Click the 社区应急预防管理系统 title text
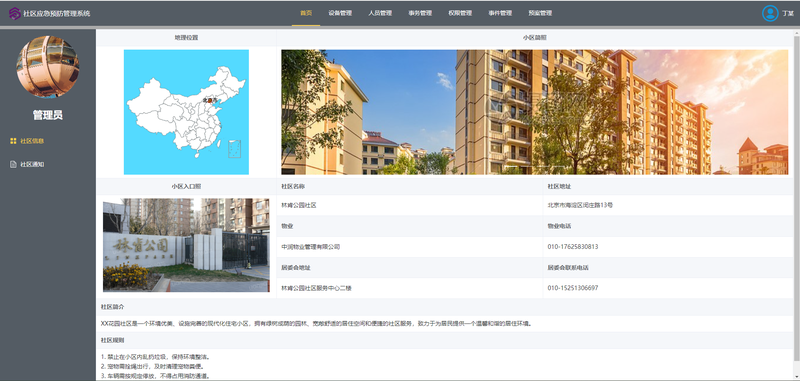The height and width of the screenshot is (381, 800). 57,14
